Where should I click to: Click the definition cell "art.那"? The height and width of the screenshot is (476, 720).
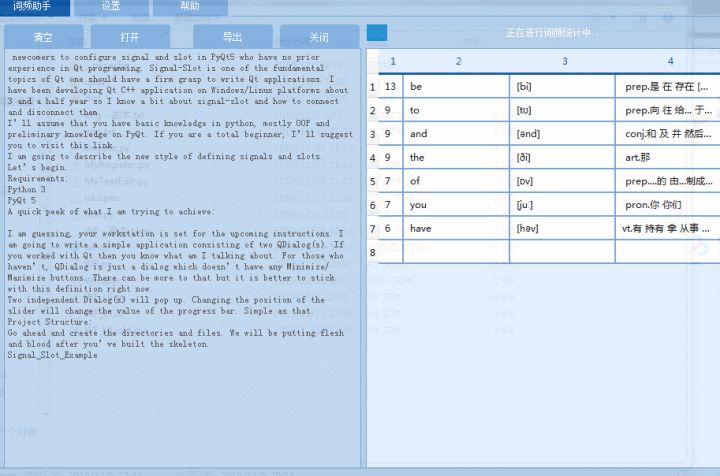click(x=668, y=157)
